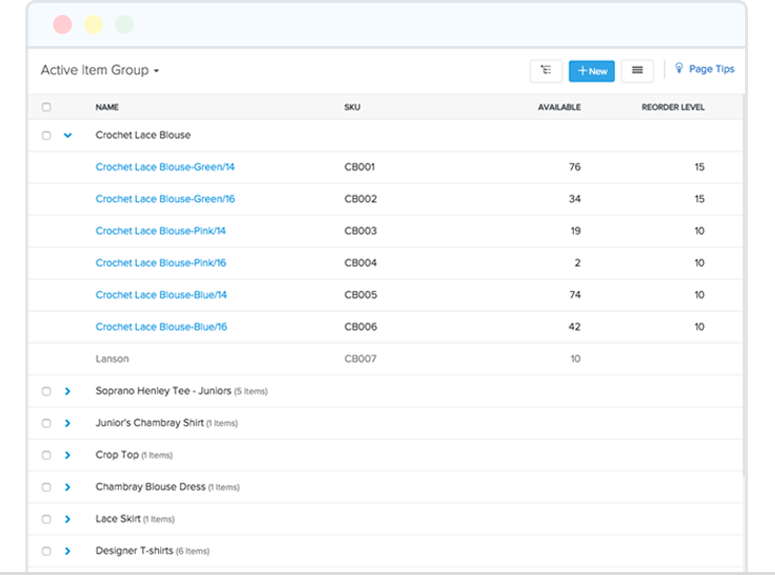The image size is (775, 575).
Task: Tick the Lace Skirt group checkbox
Action: (46, 519)
